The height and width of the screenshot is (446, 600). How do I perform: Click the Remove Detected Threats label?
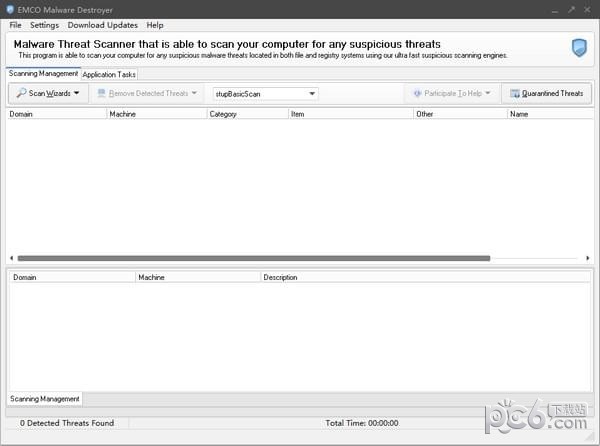[x=148, y=93]
